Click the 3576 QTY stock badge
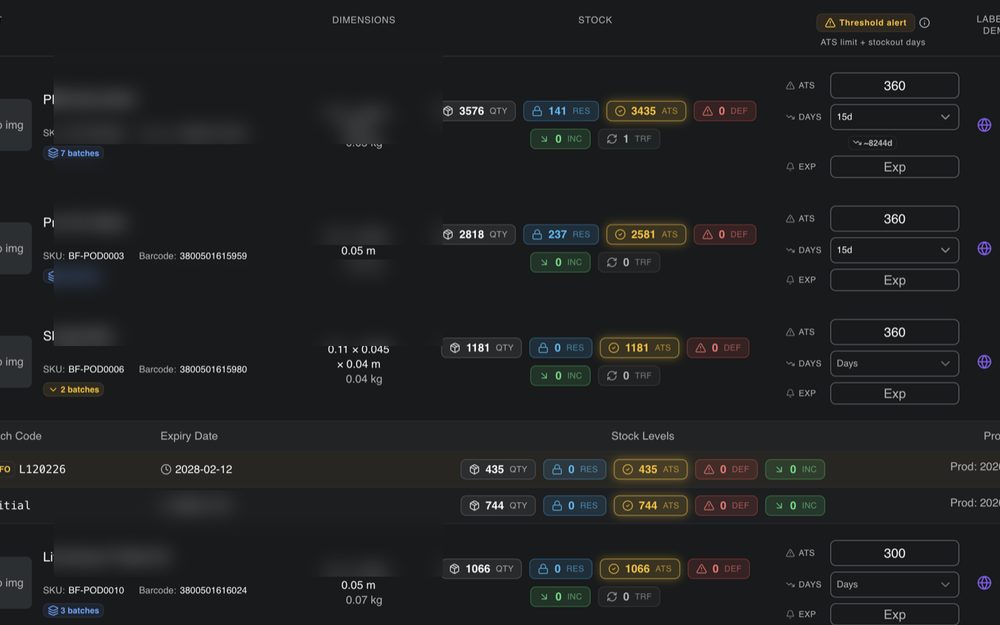The height and width of the screenshot is (625, 1000). [x=478, y=111]
